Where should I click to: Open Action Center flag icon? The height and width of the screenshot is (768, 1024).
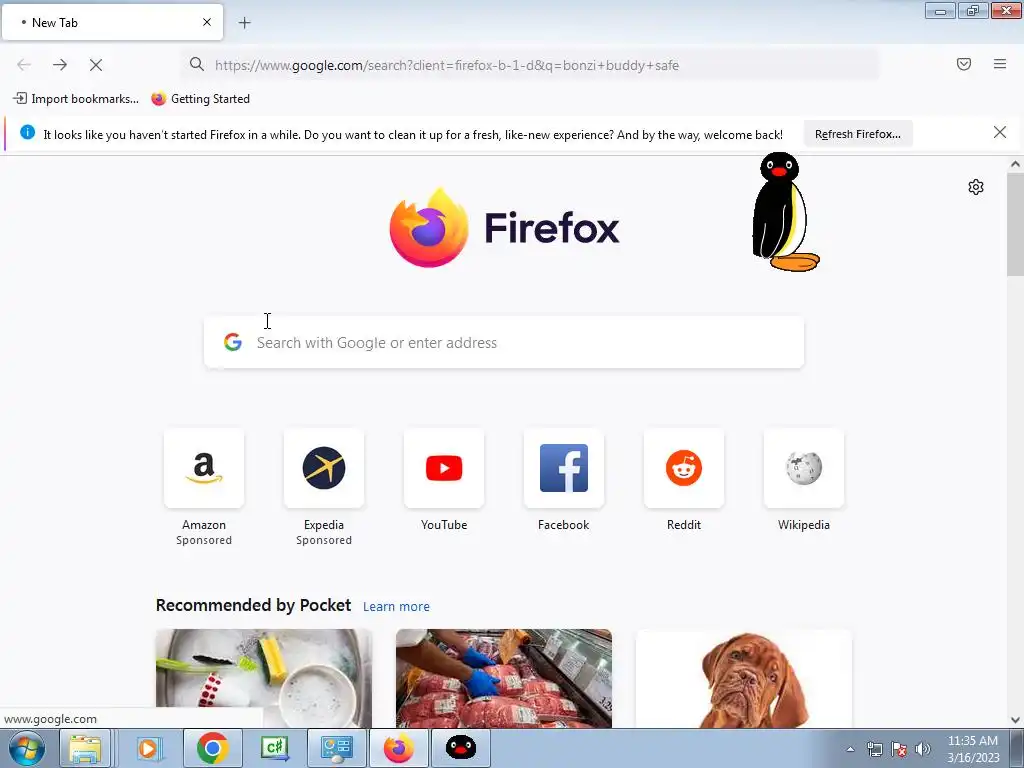click(899, 749)
